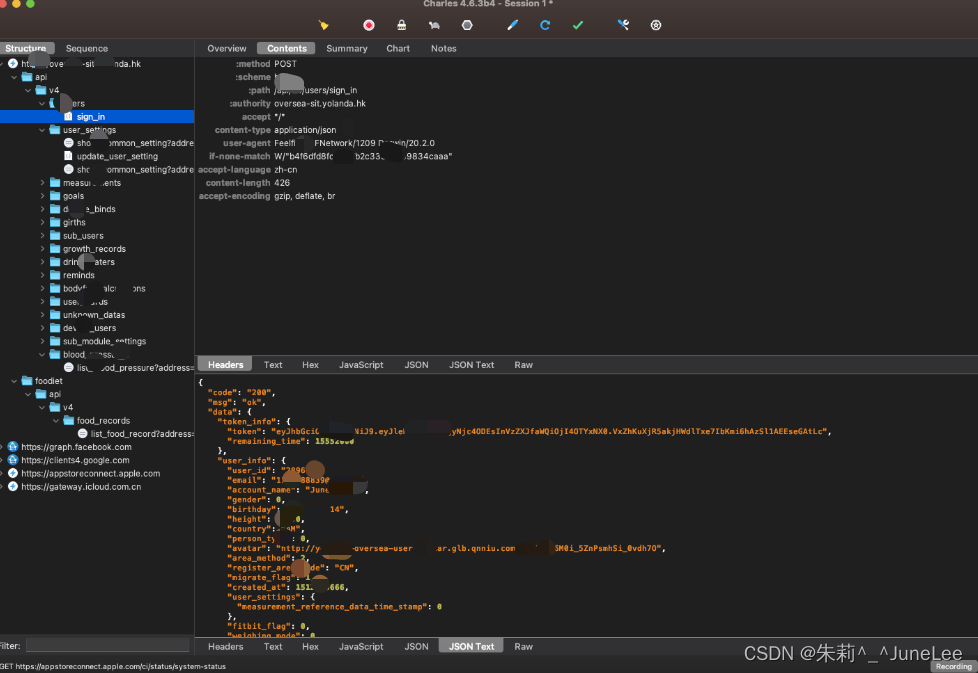Expand the reminds folder
Image resolution: width=978 pixels, height=673 pixels.
point(42,275)
